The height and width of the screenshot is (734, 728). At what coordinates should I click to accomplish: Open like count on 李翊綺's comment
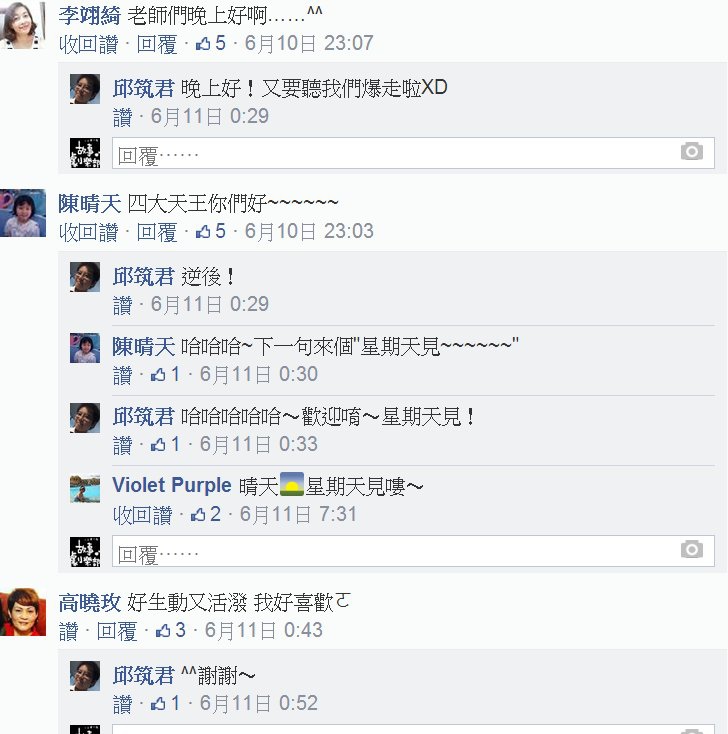point(211,44)
